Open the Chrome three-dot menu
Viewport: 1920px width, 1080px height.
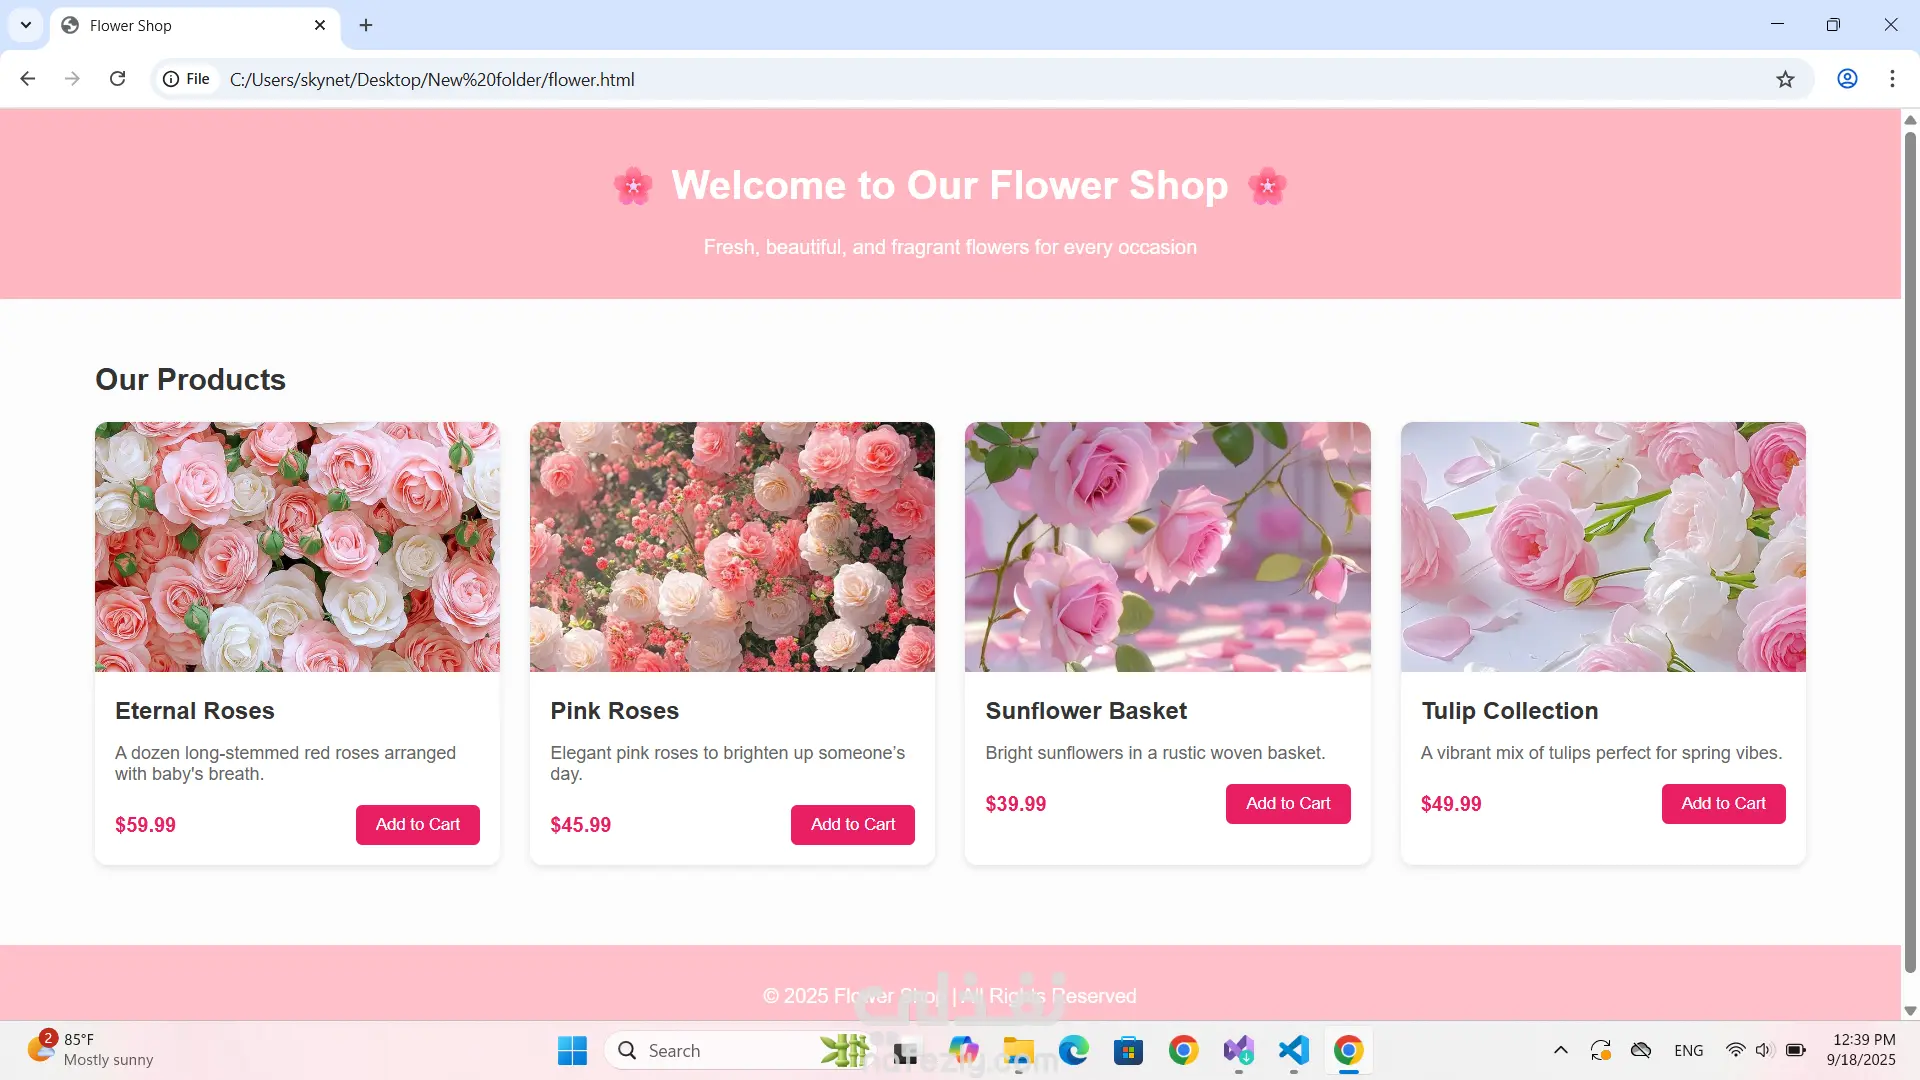(1892, 79)
